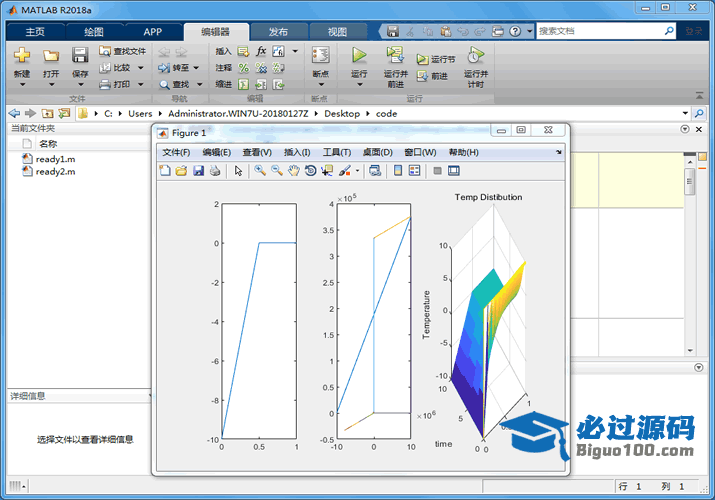Click the Print Figure icon in Figure toolbar
The image size is (715, 500).
pyautogui.click(x=215, y=171)
